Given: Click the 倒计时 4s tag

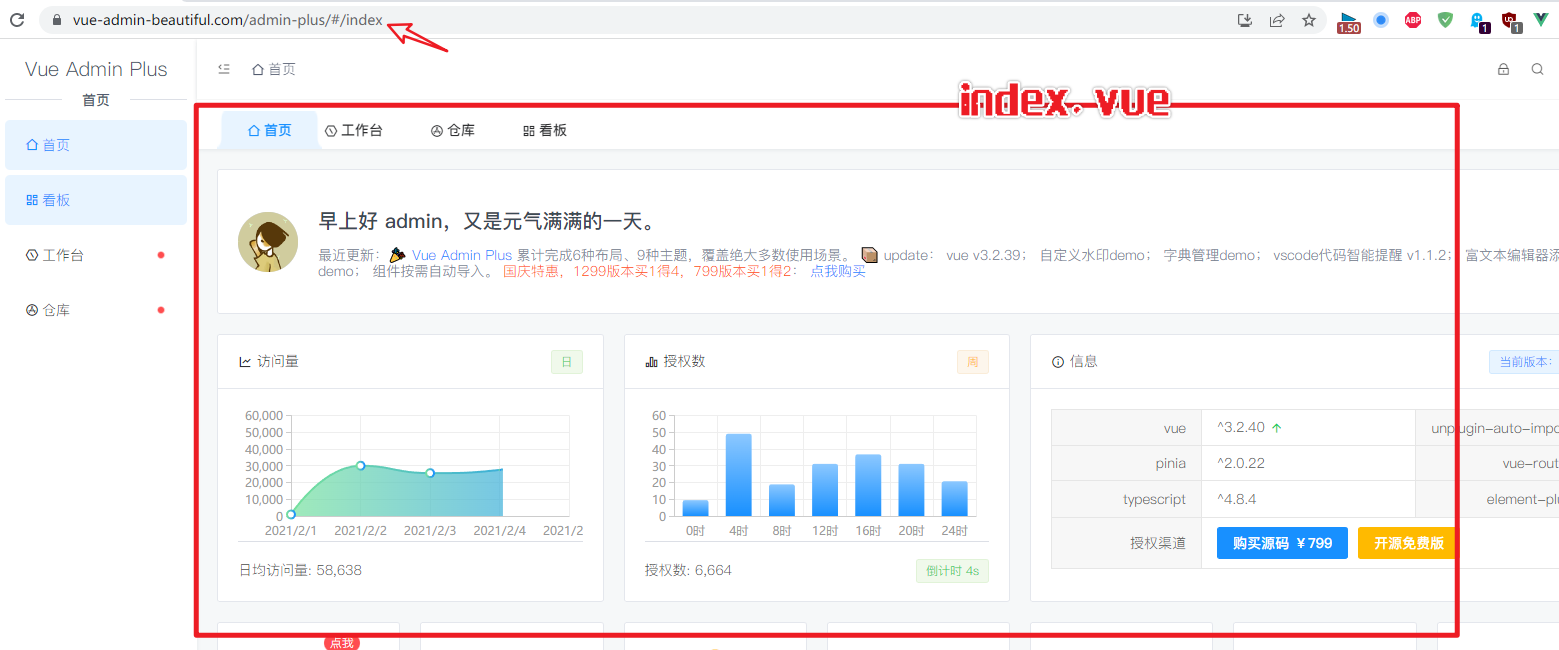Looking at the screenshot, I should [952, 571].
